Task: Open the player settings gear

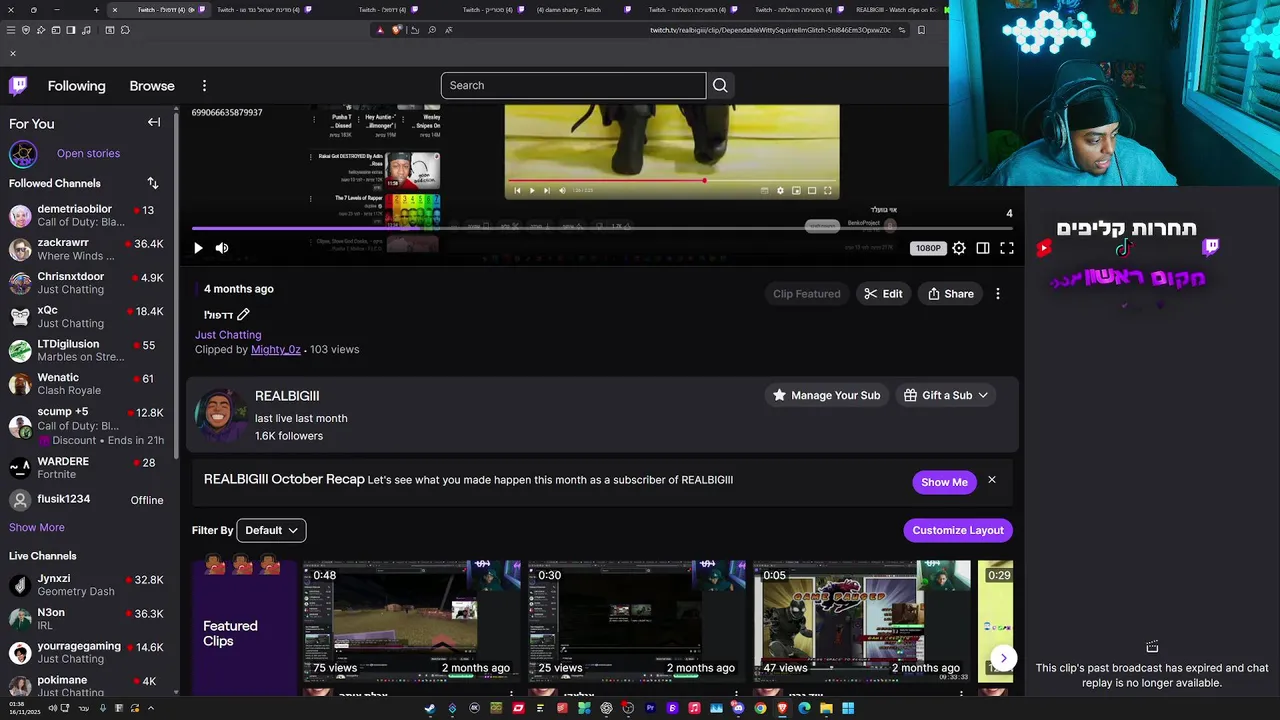Action: 959,248
